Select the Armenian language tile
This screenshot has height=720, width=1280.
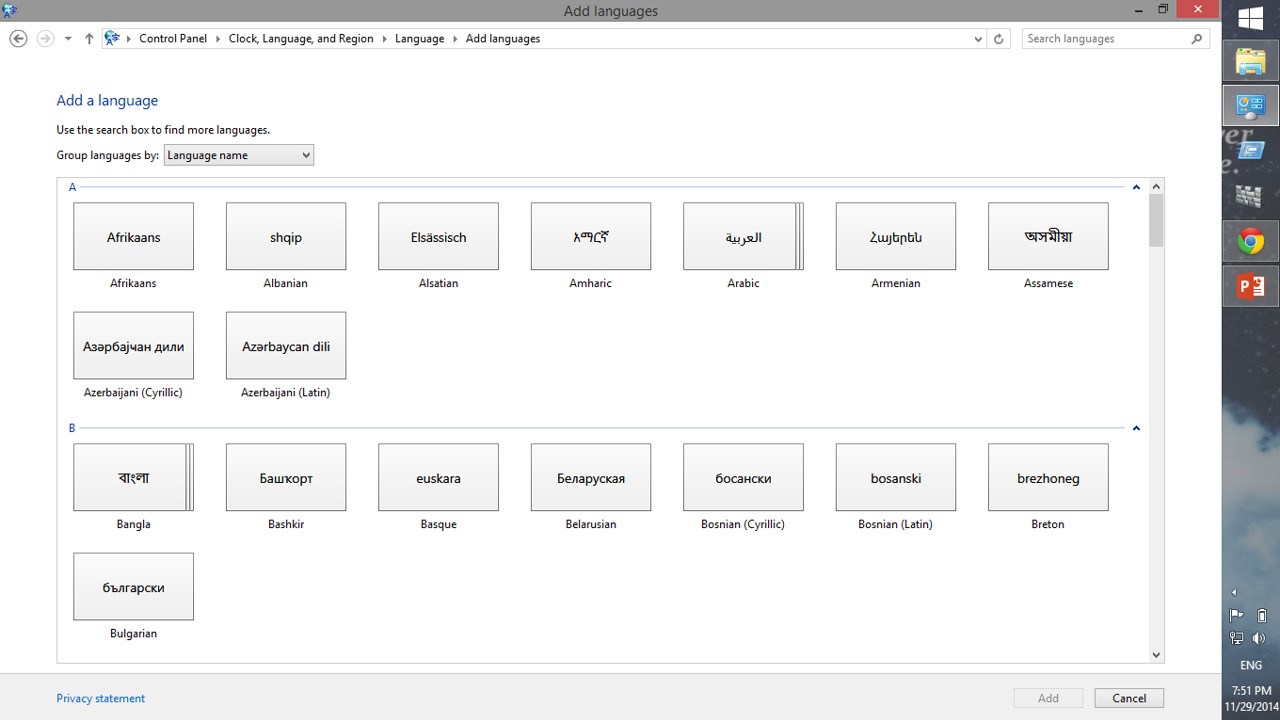click(x=895, y=237)
